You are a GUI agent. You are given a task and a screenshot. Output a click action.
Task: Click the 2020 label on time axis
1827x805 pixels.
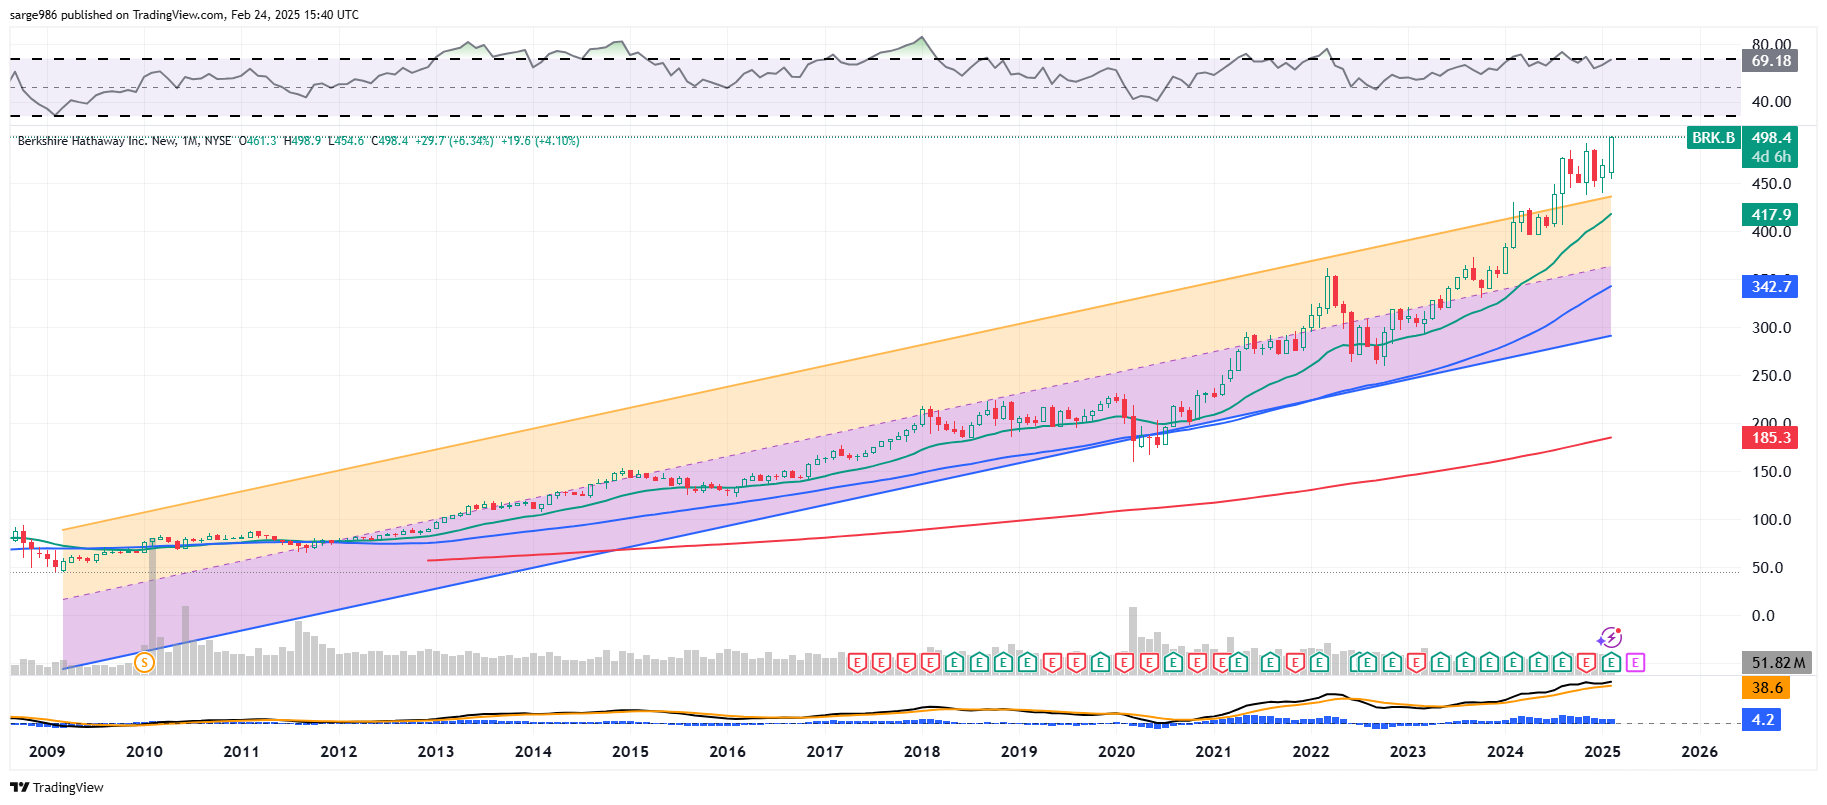[1116, 751]
